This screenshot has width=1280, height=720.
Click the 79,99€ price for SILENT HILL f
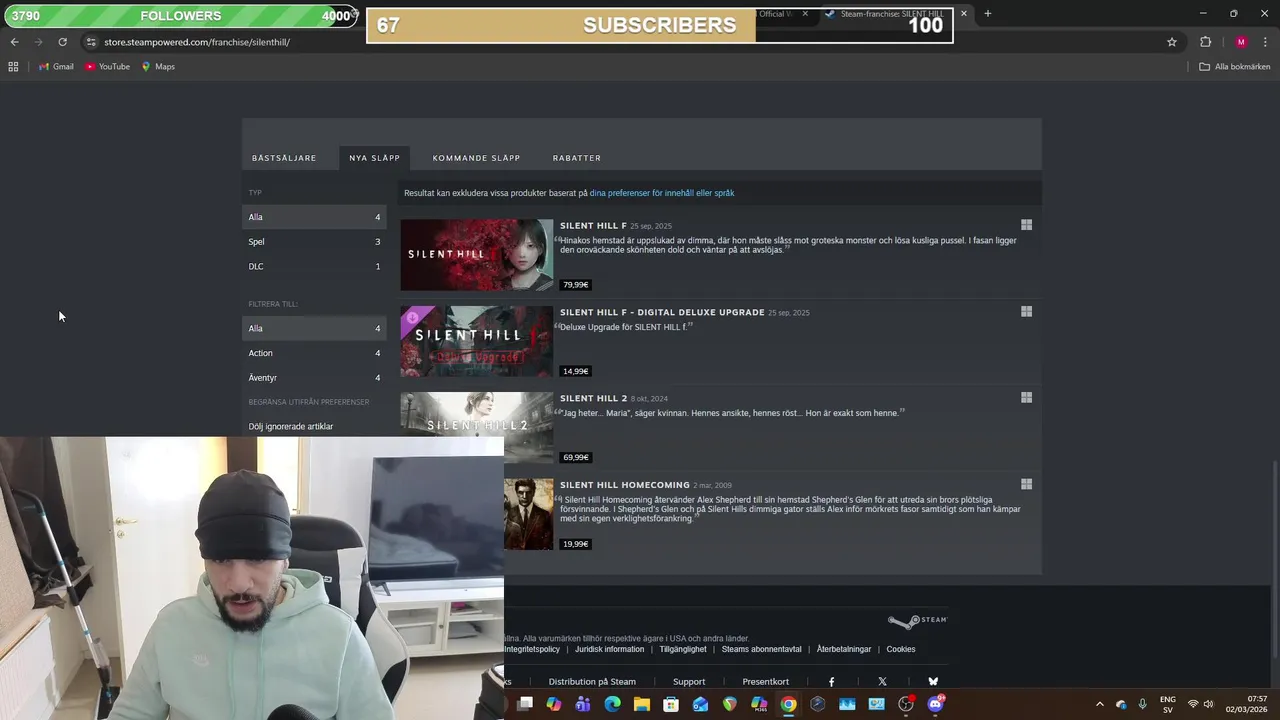click(x=576, y=285)
